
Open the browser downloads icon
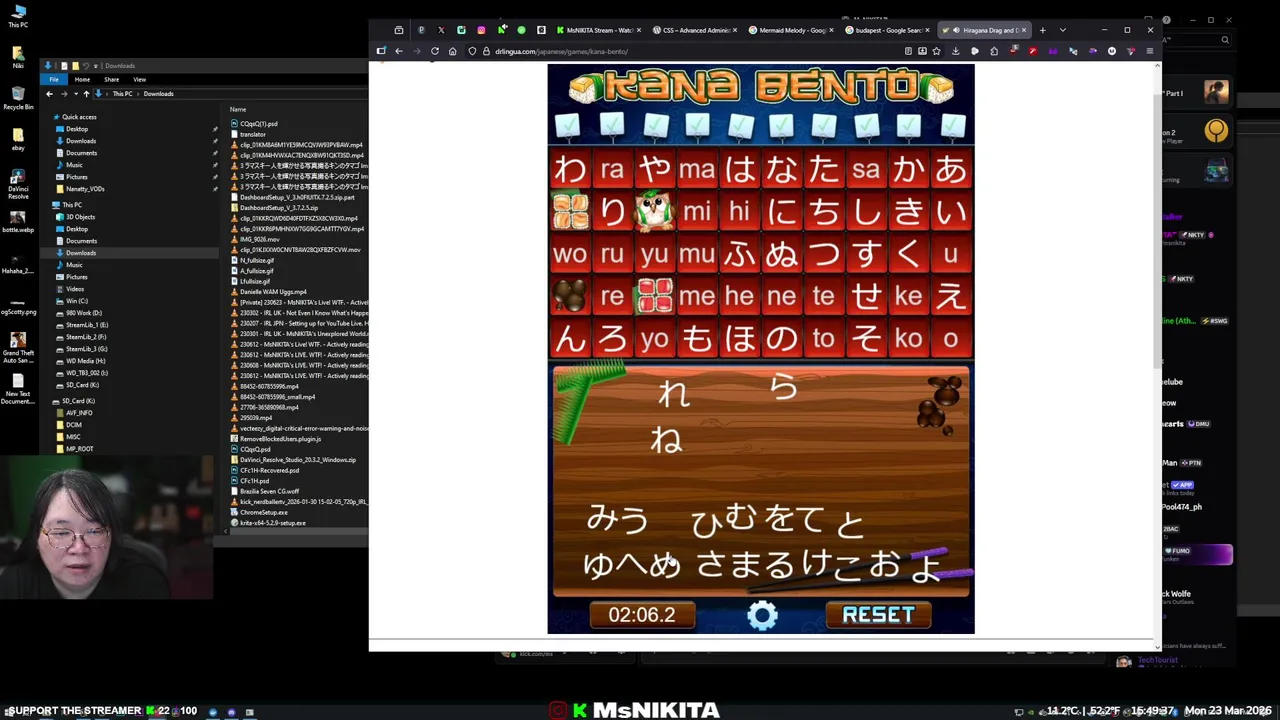[956, 51]
